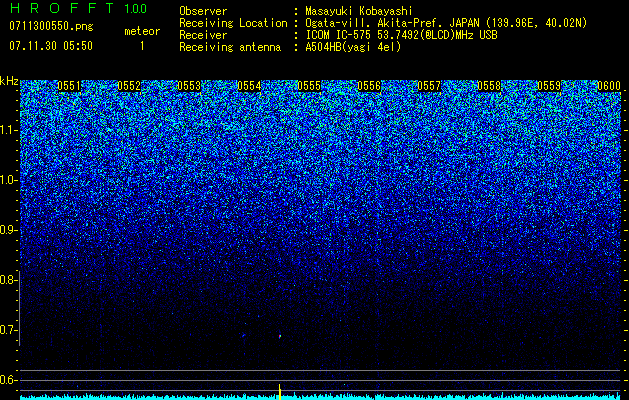Image resolution: width=629 pixels, height=400 pixels.
Task: Click time marker 0600
Action: click(609, 86)
